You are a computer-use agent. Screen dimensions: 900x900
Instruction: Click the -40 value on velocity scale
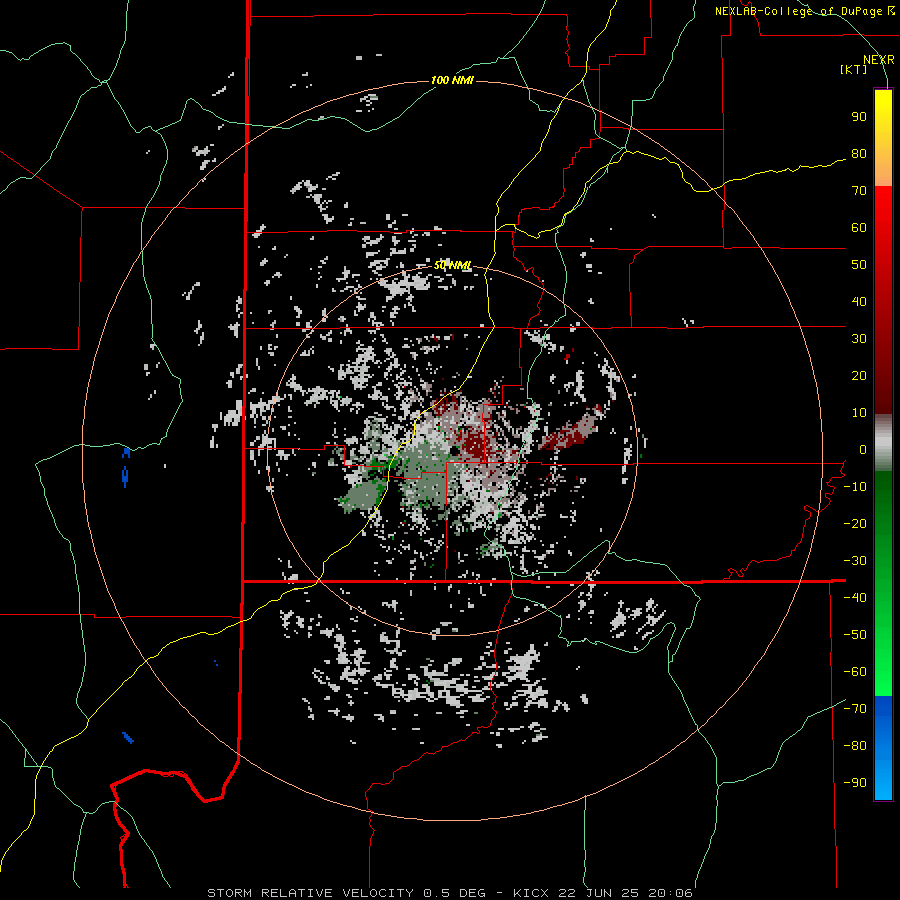855,598
